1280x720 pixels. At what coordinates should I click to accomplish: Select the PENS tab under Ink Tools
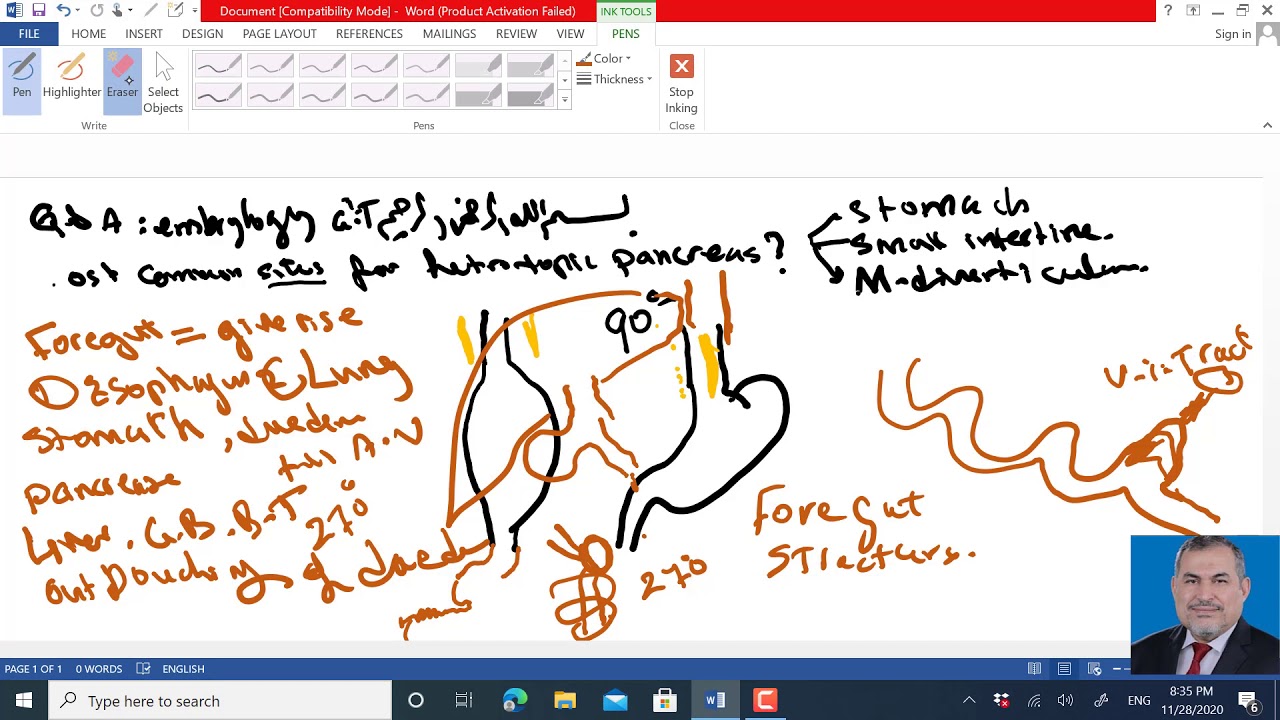(625, 34)
